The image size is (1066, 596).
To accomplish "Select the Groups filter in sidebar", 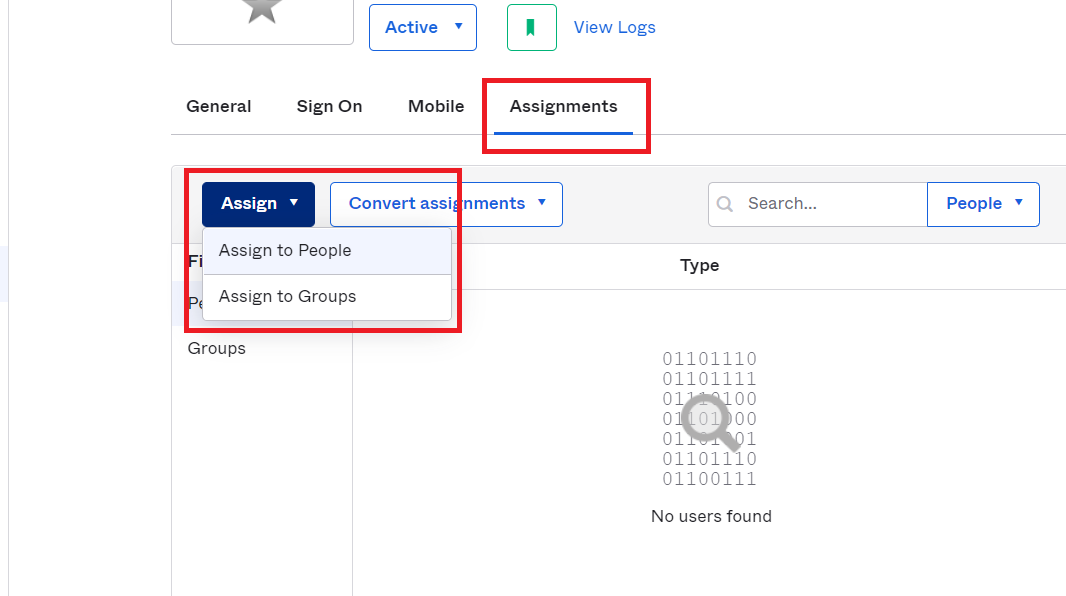I will 217,349.
